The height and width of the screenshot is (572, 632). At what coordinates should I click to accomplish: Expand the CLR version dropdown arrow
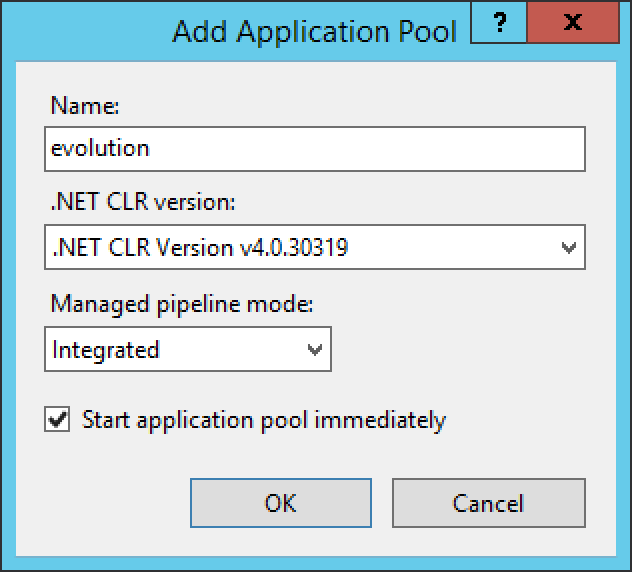(569, 248)
